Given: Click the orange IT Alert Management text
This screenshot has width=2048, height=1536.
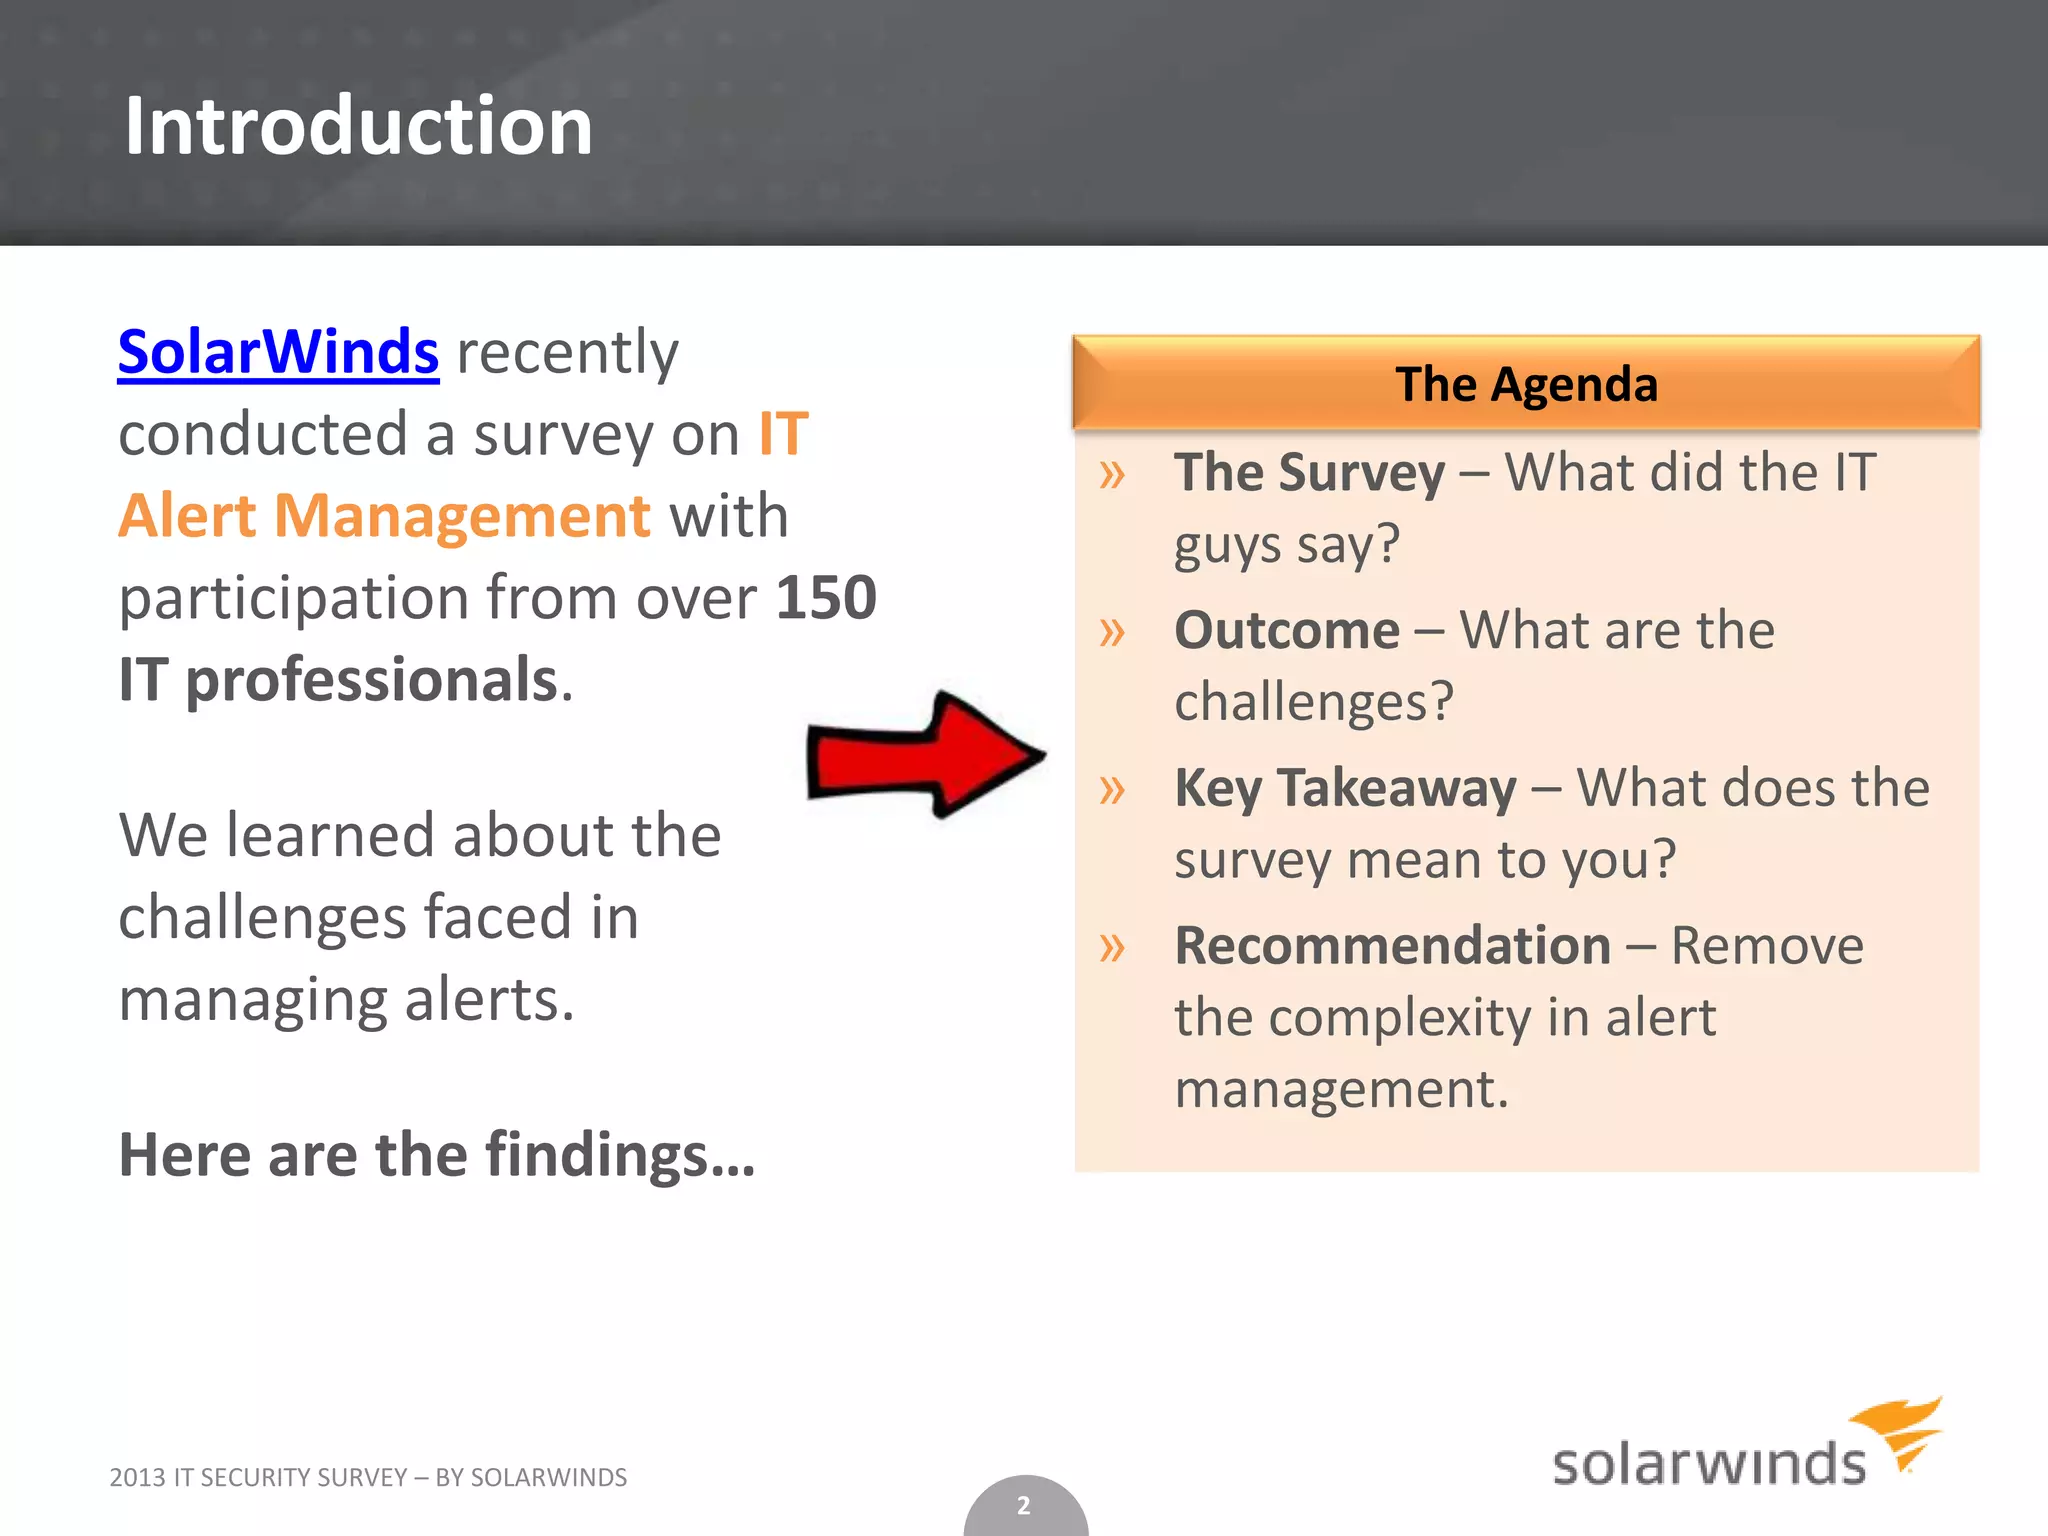Looking at the screenshot, I should tap(384, 516).
